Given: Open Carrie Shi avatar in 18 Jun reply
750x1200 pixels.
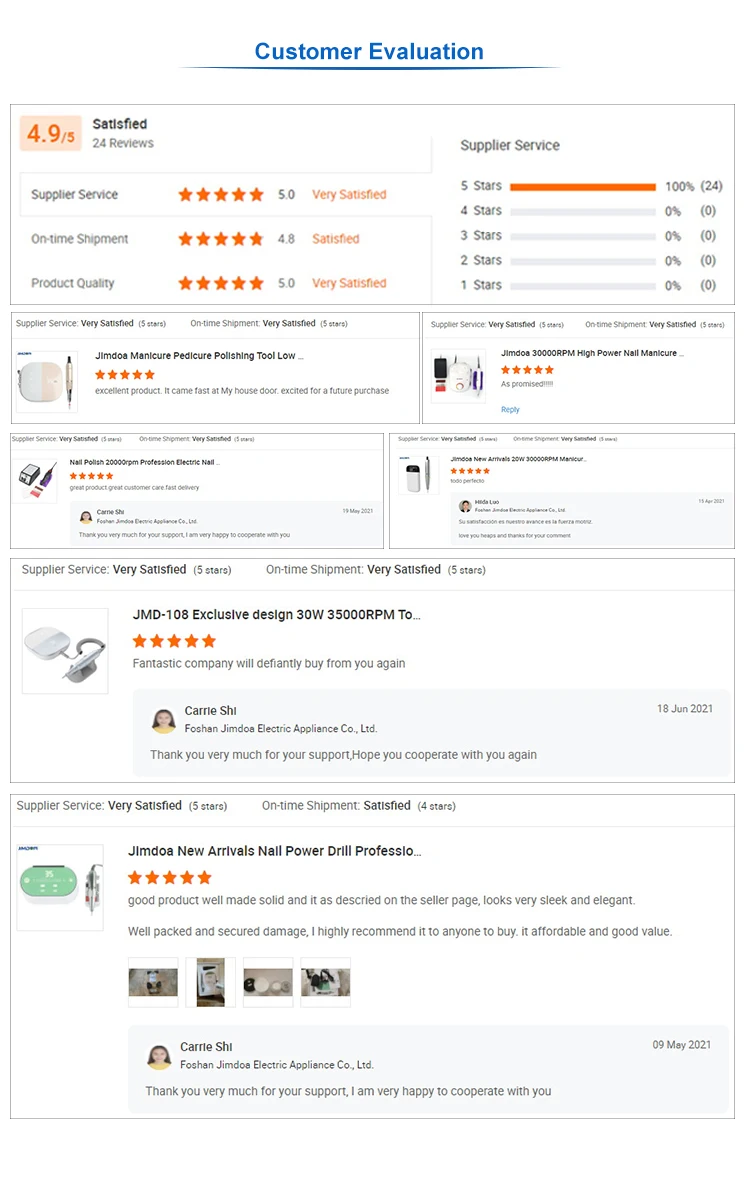Looking at the screenshot, I should pos(164,720).
